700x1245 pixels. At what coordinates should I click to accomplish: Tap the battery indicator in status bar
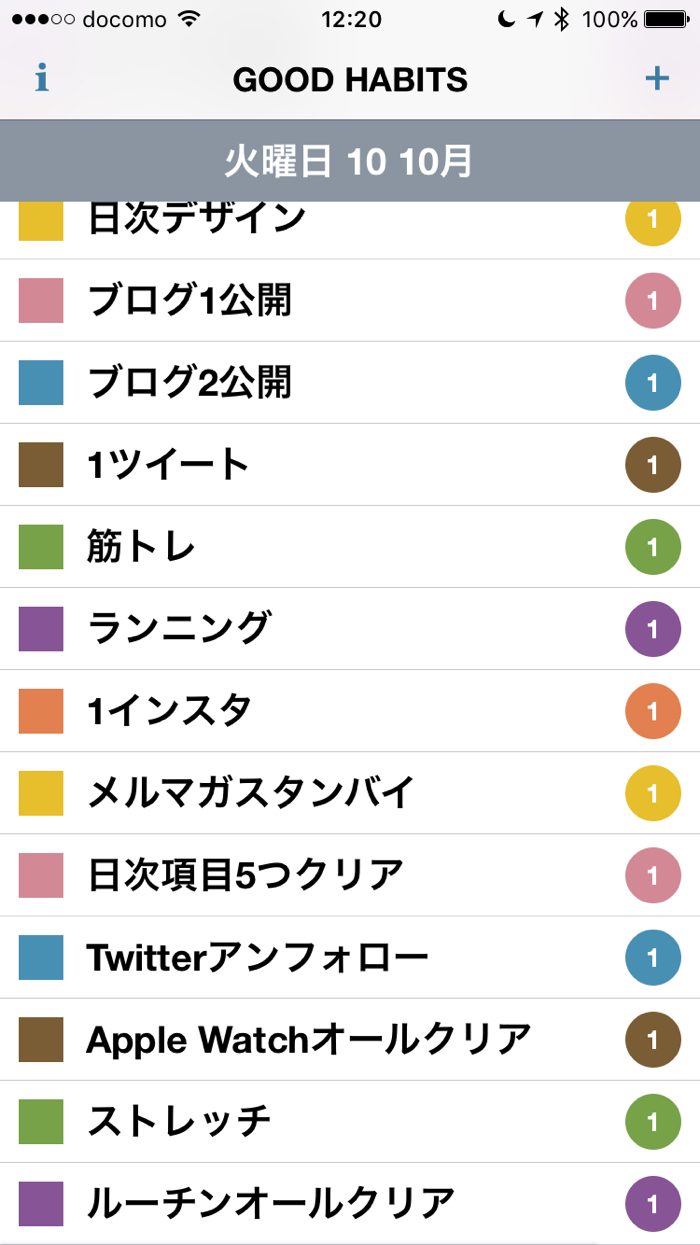672,19
